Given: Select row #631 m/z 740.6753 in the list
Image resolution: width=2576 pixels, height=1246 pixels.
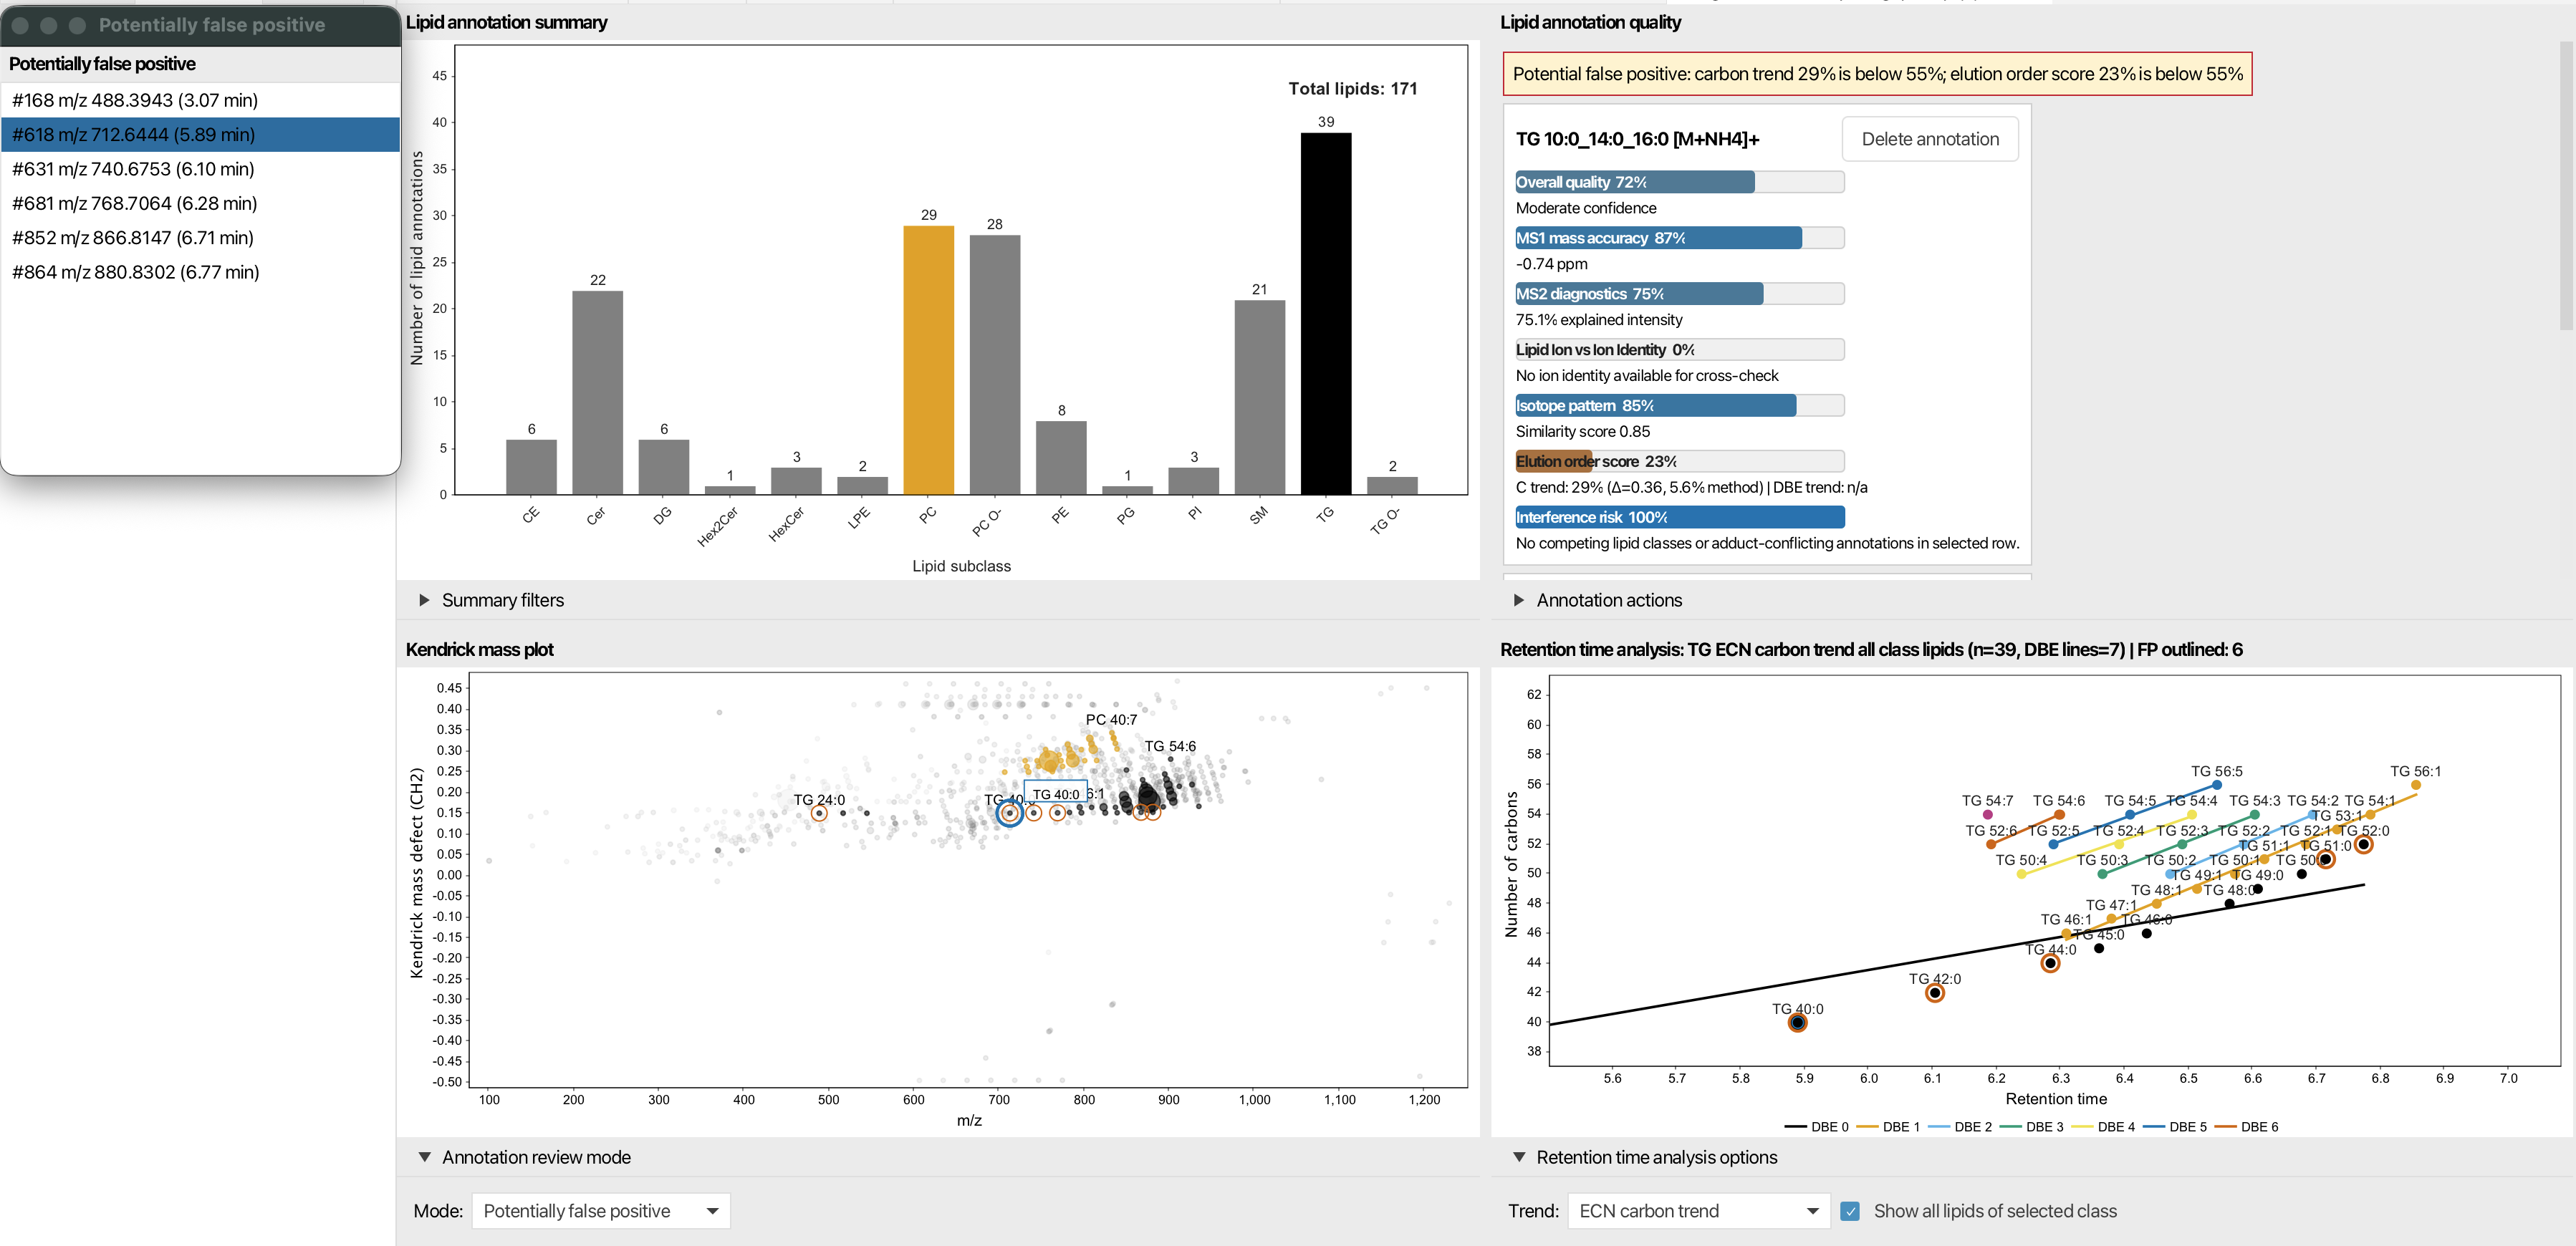Looking at the screenshot, I should 200,169.
